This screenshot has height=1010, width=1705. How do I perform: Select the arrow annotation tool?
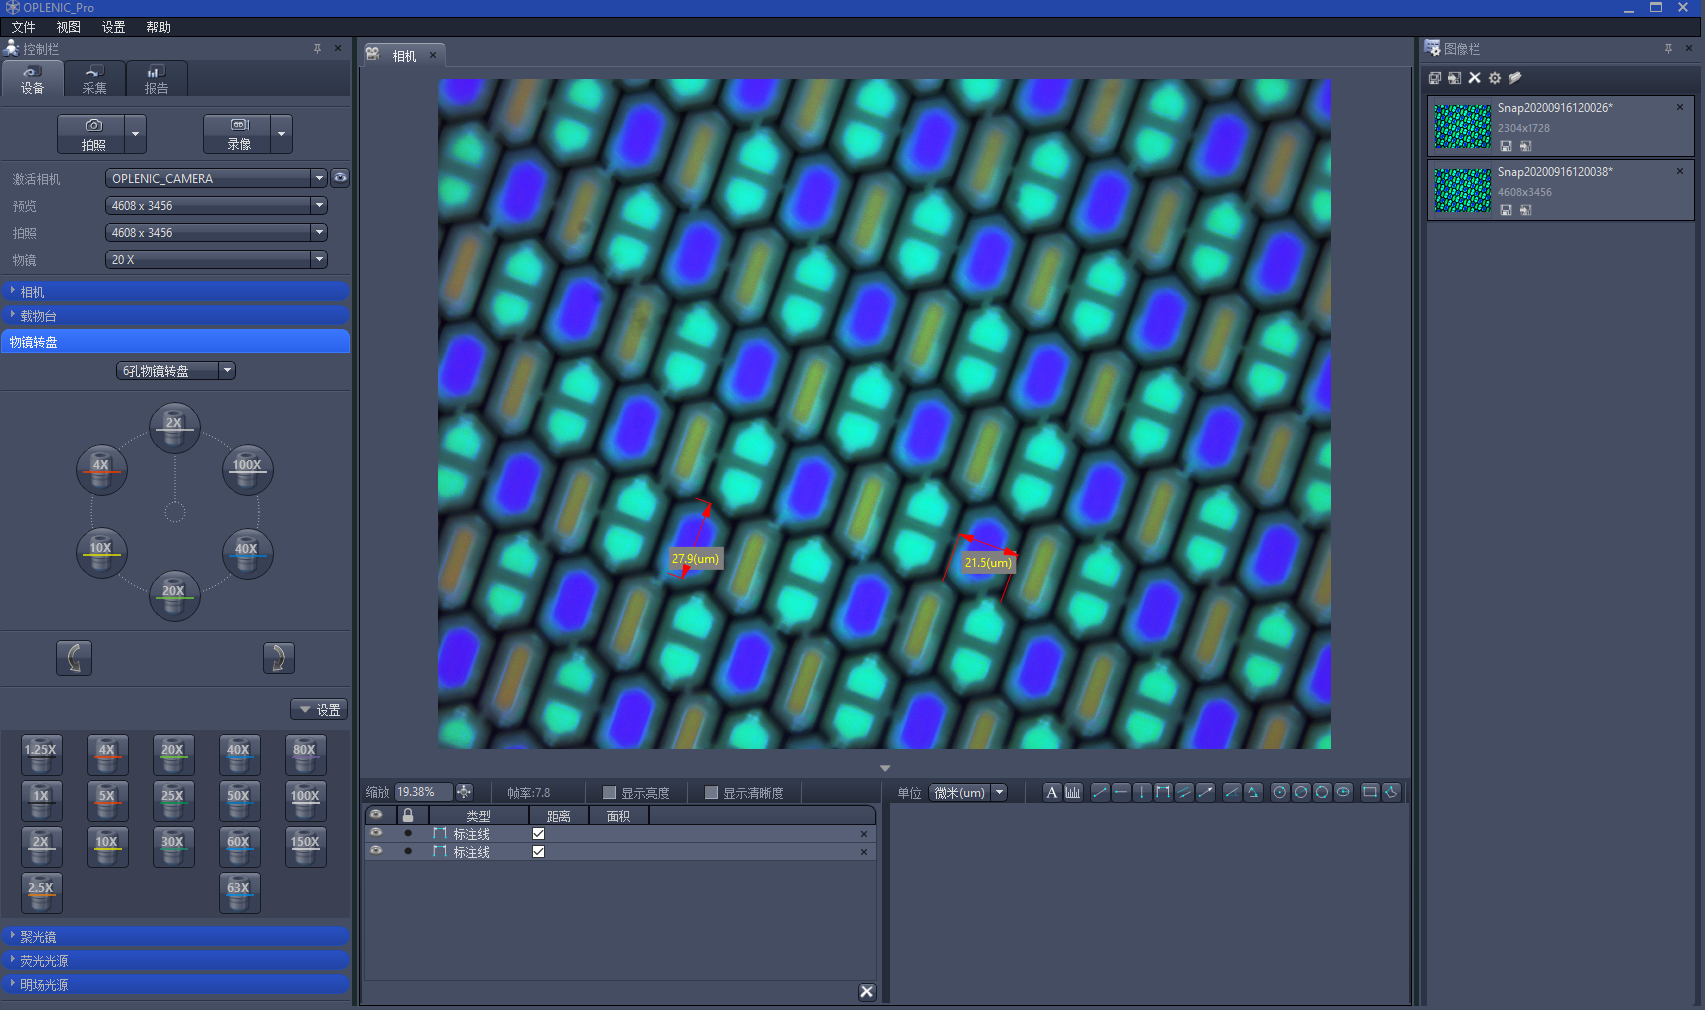pyautogui.click(x=1206, y=792)
